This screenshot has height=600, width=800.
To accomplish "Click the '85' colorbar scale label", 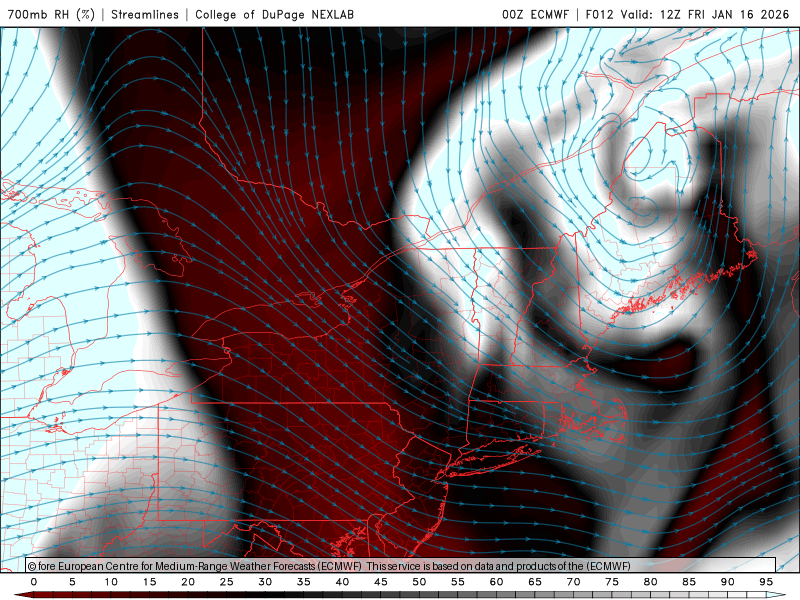I will point(689,582).
